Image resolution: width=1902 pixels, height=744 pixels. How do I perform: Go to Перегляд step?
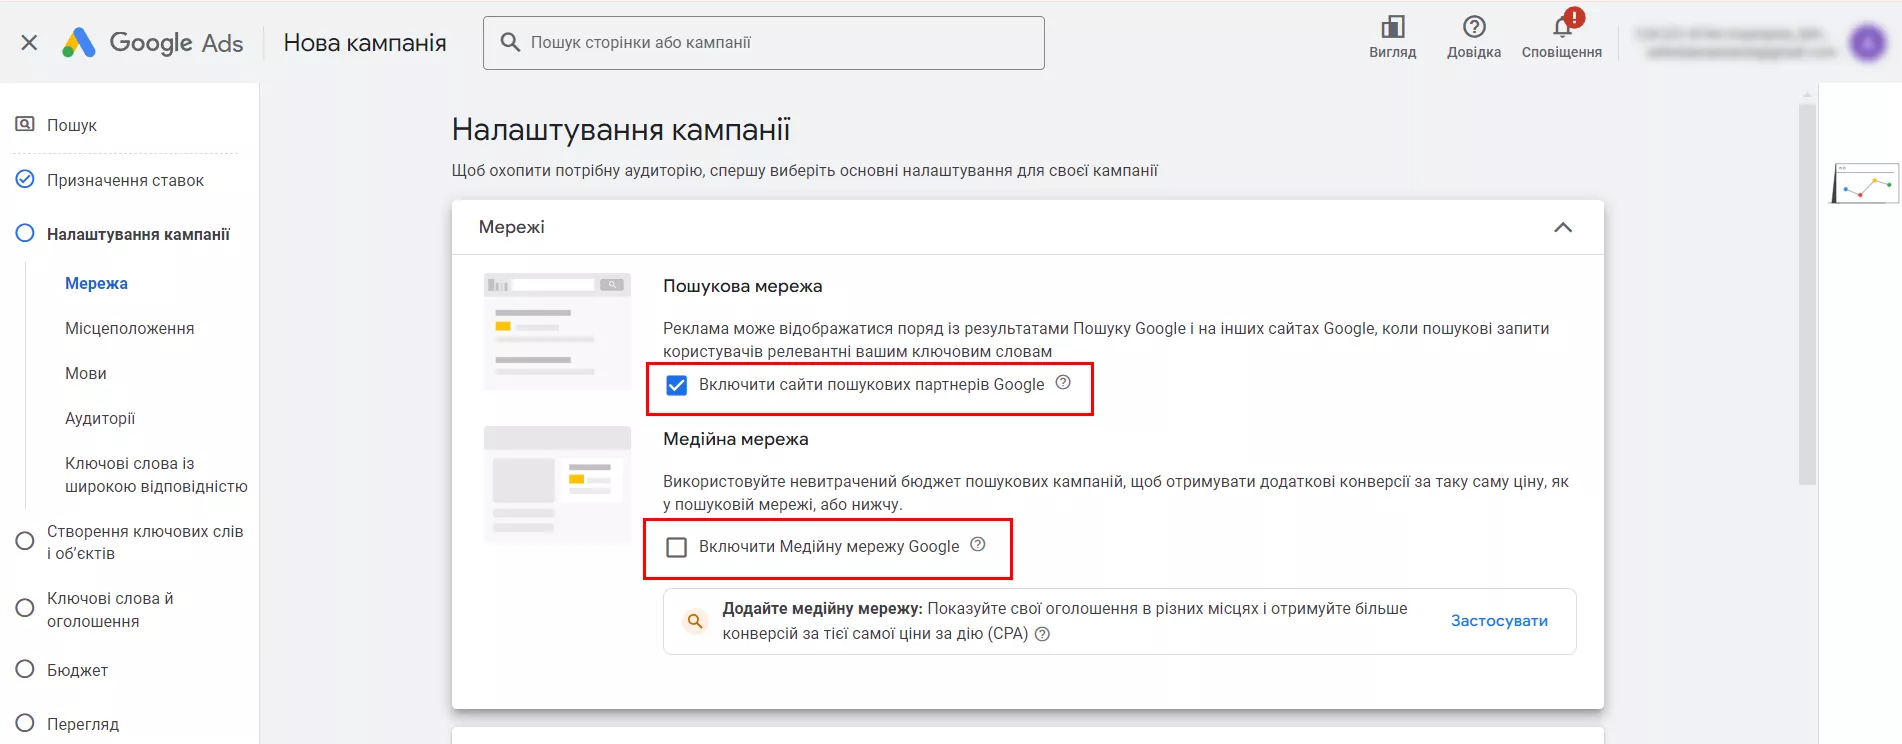83,724
